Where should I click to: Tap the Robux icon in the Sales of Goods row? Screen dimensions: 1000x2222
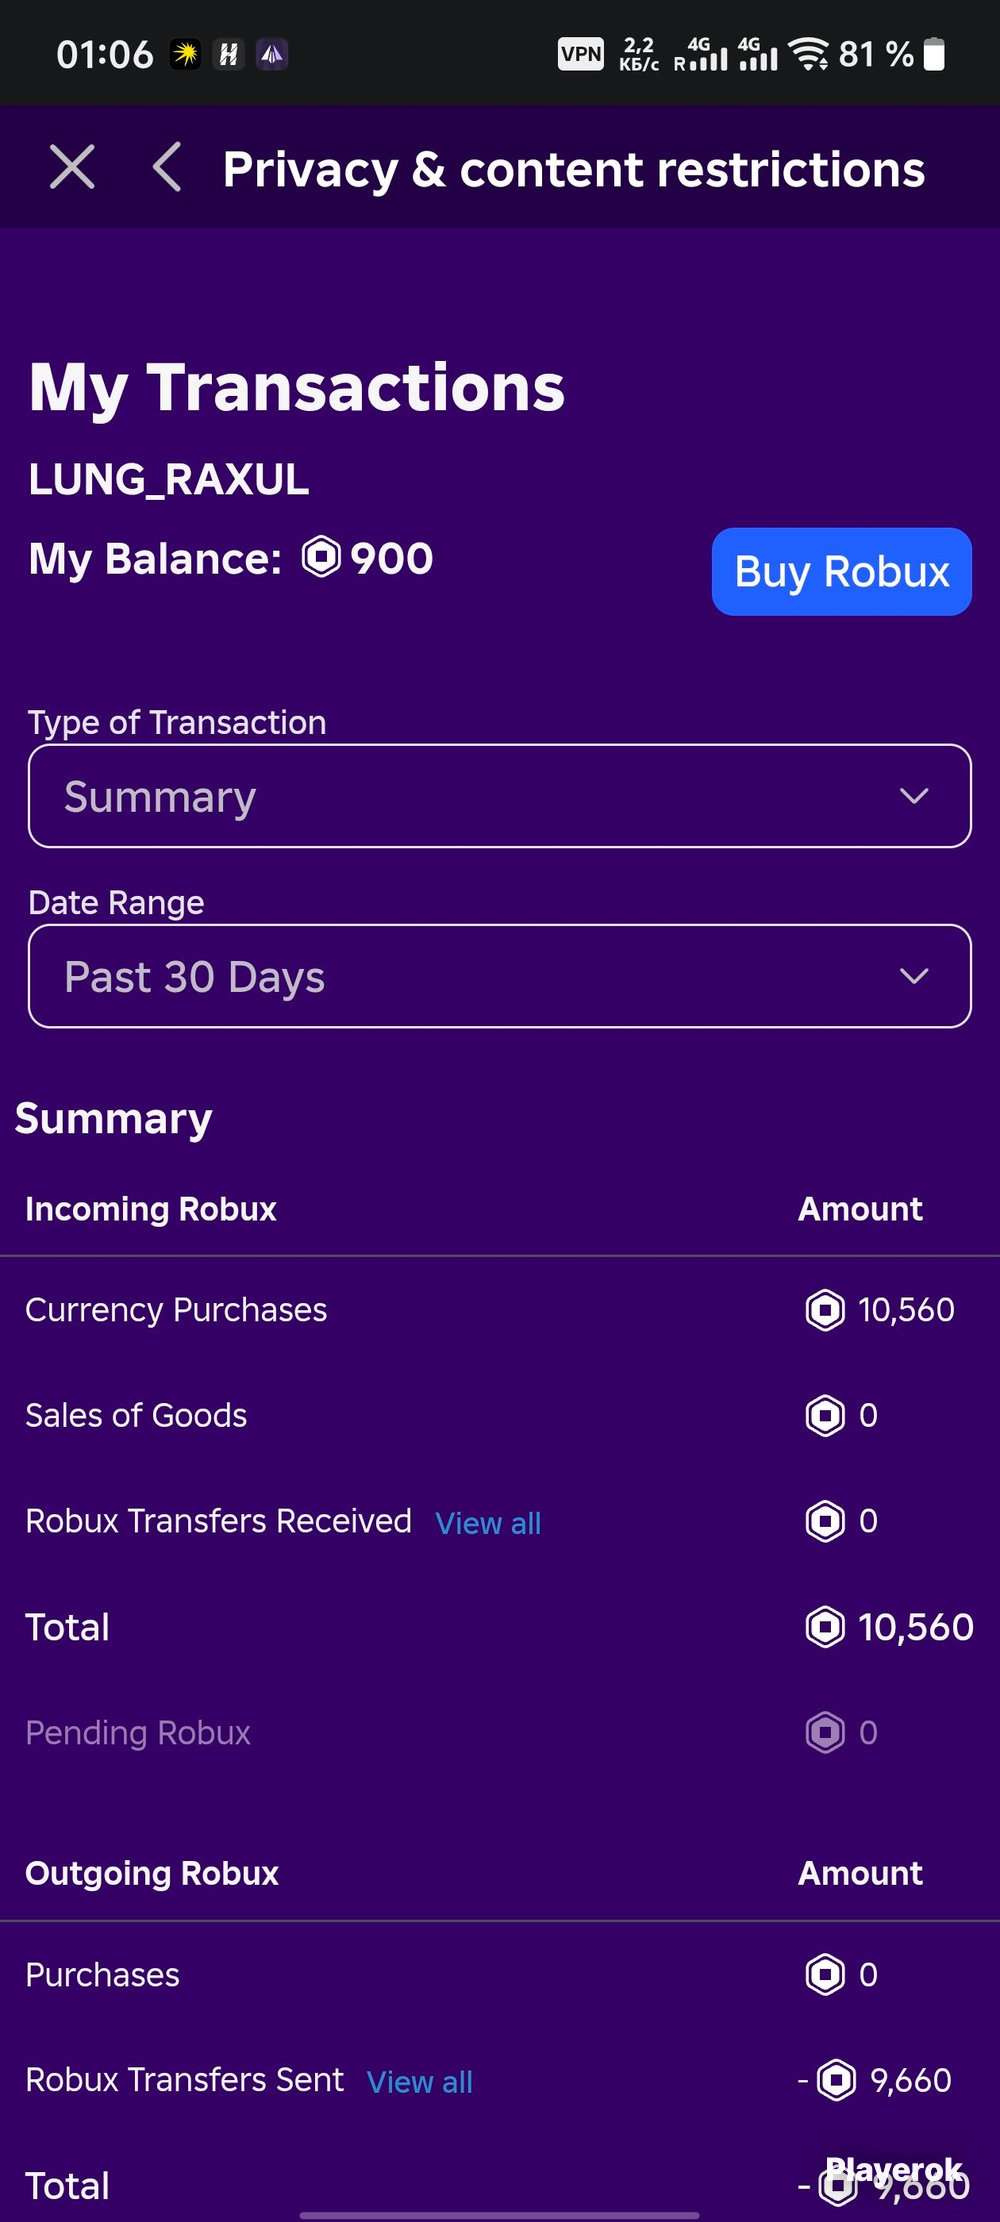point(825,1415)
